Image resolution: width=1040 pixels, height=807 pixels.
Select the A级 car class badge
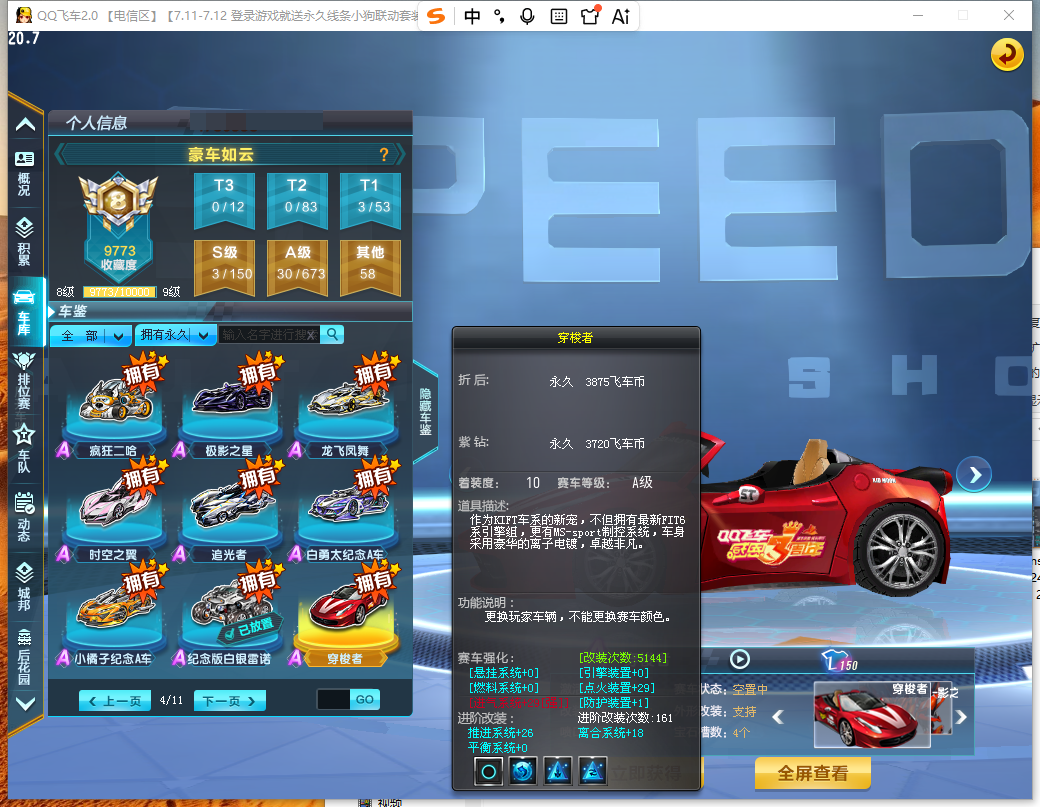[297, 267]
